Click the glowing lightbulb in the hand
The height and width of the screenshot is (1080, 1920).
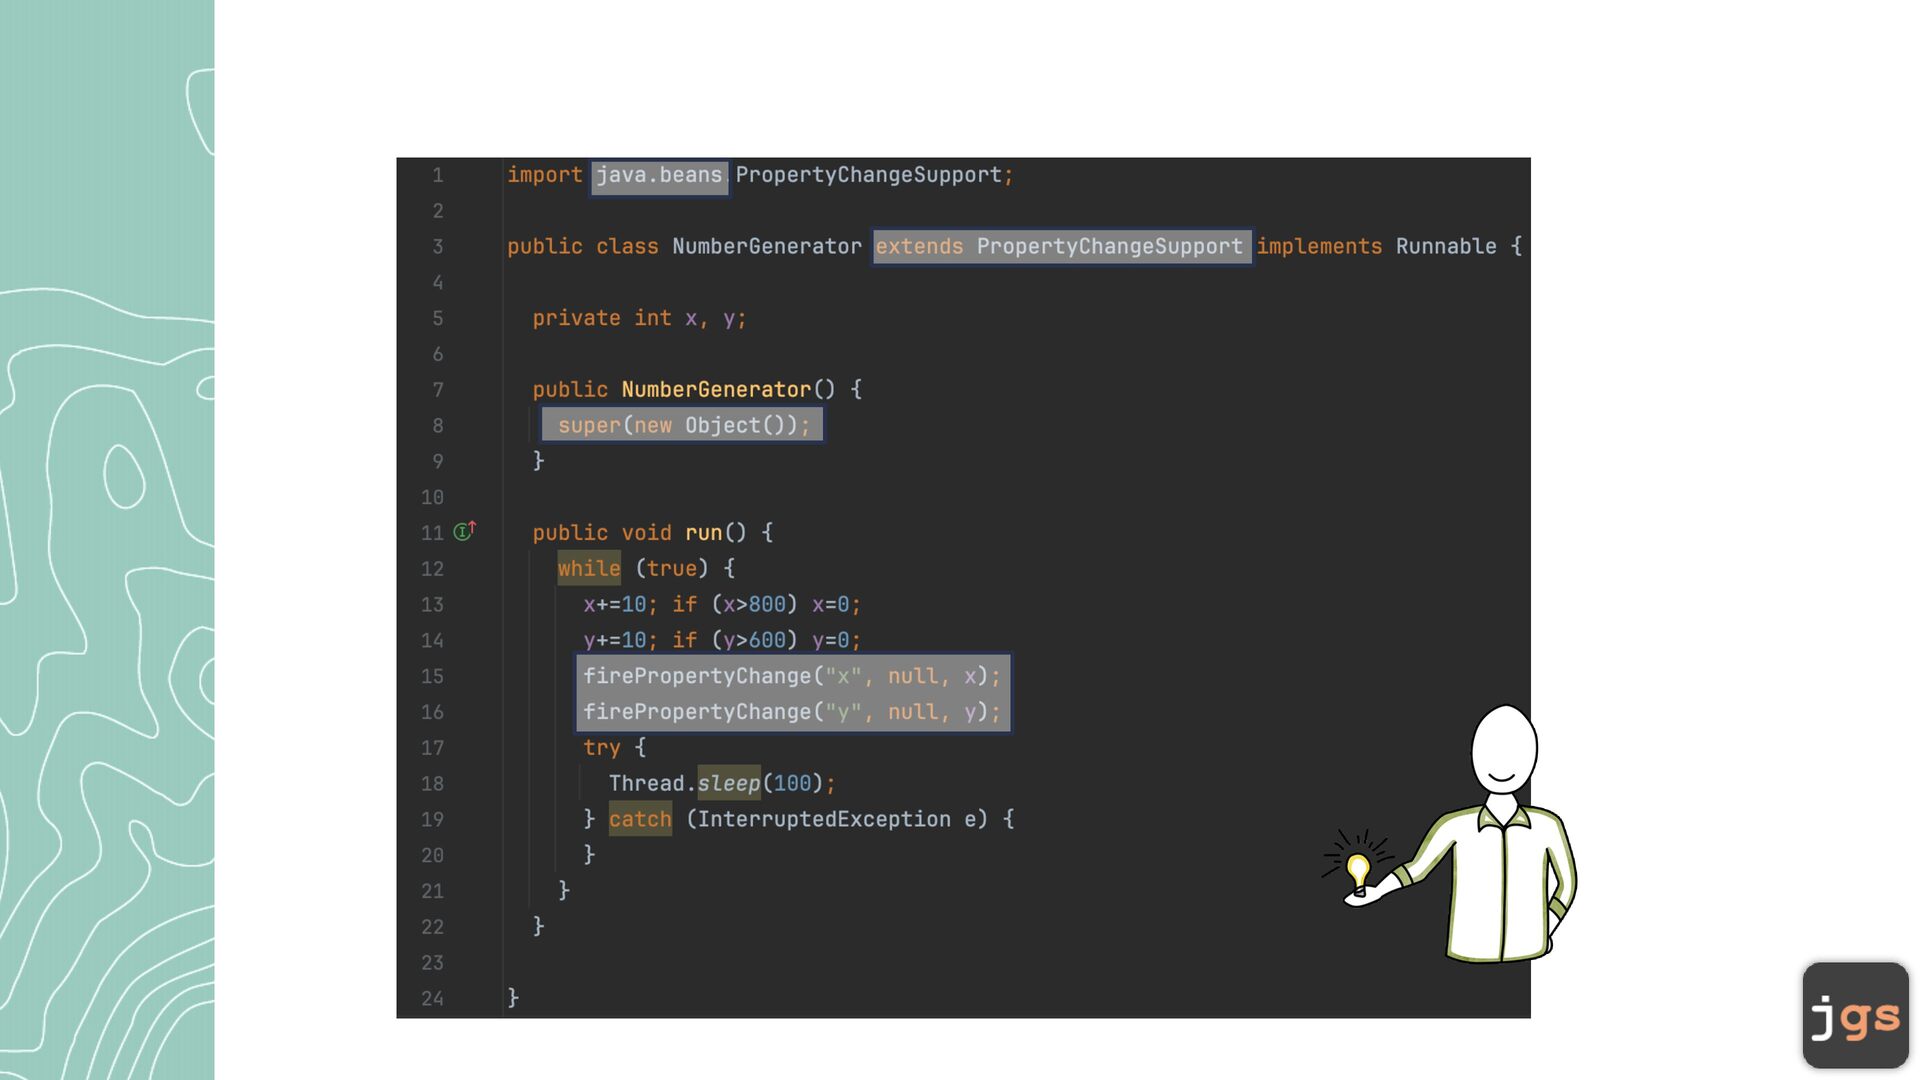(1357, 868)
